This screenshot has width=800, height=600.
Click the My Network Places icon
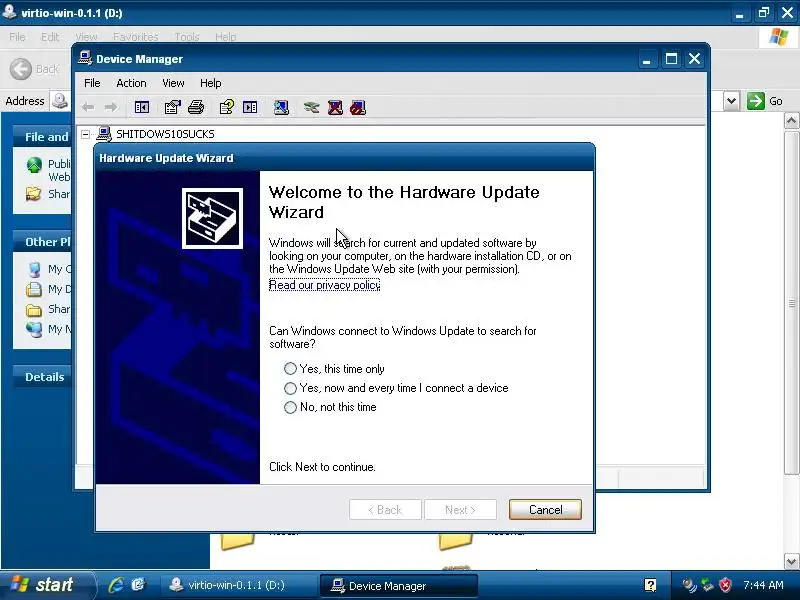click(x=34, y=329)
